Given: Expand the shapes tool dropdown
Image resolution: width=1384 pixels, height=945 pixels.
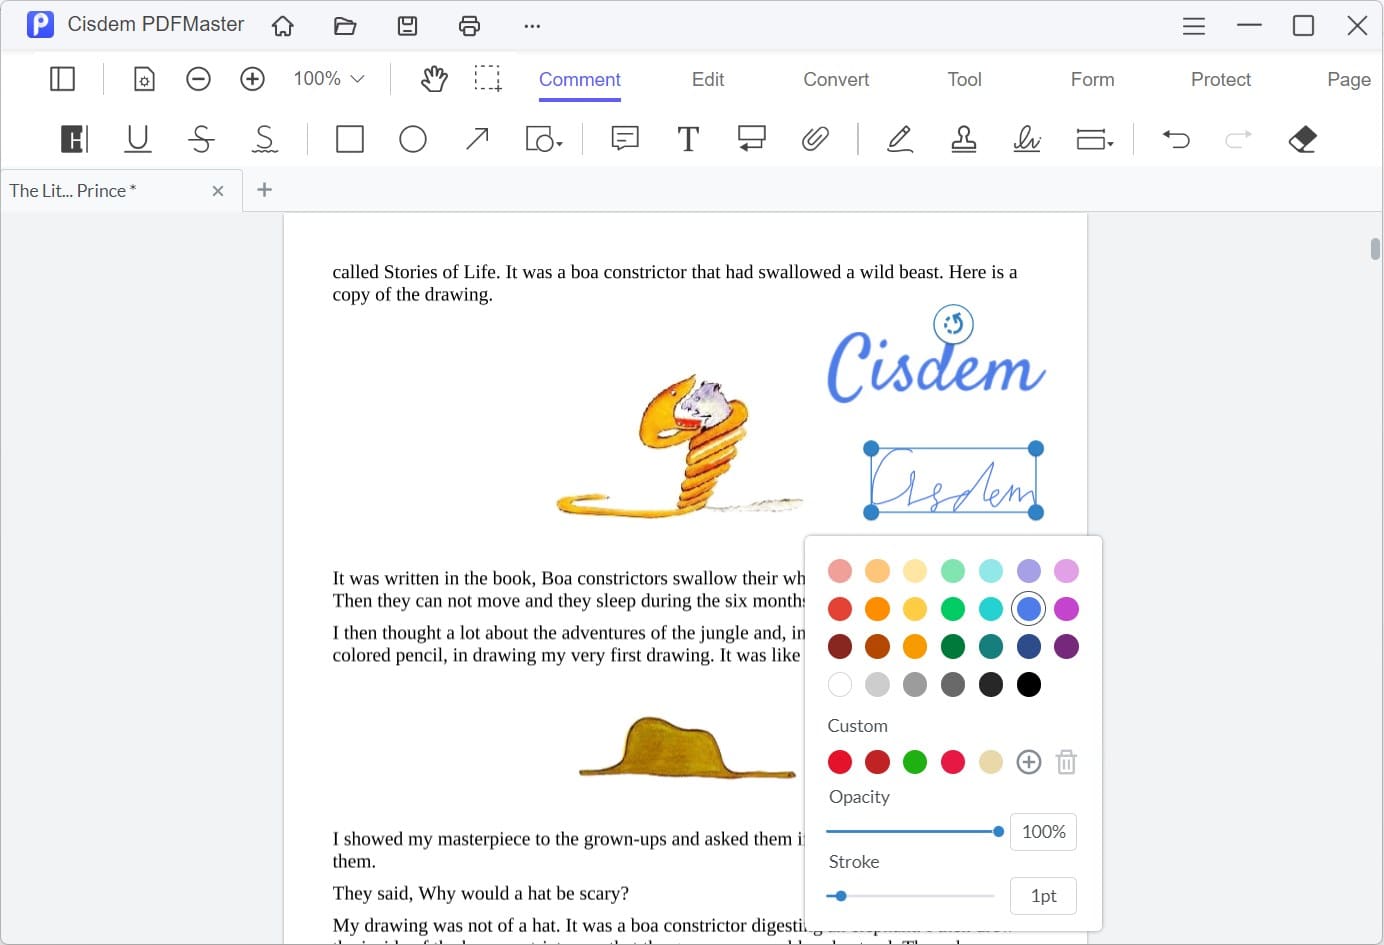Looking at the screenshot, I should 543,139.
